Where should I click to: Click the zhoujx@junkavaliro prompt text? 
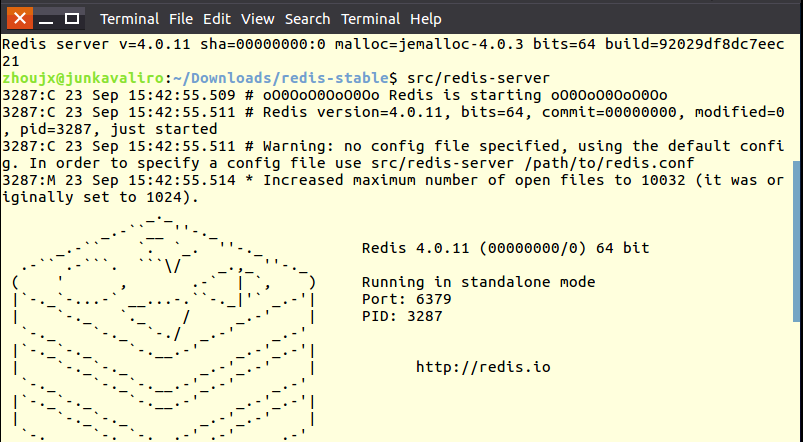click(x=83, y=78)
